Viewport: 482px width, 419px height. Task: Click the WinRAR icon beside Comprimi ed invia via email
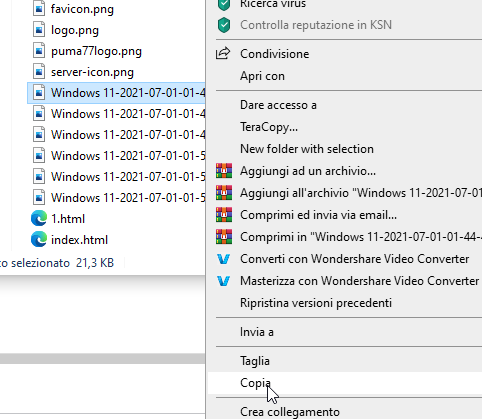coord(224,215)
